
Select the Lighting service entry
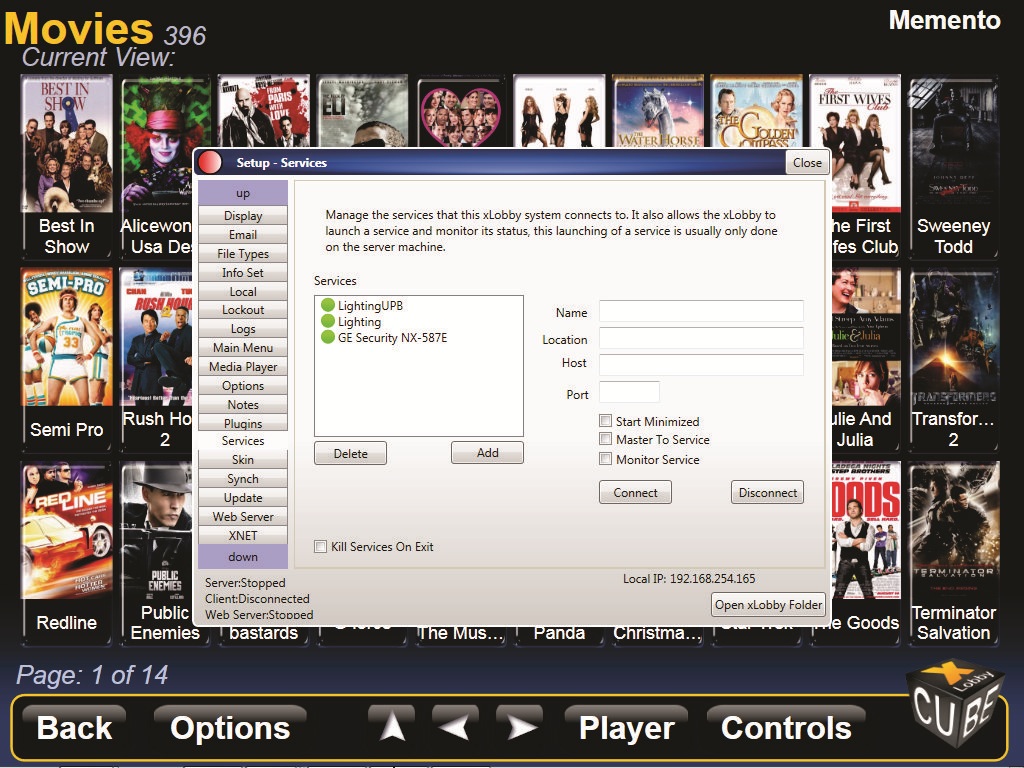coord(359,321)
